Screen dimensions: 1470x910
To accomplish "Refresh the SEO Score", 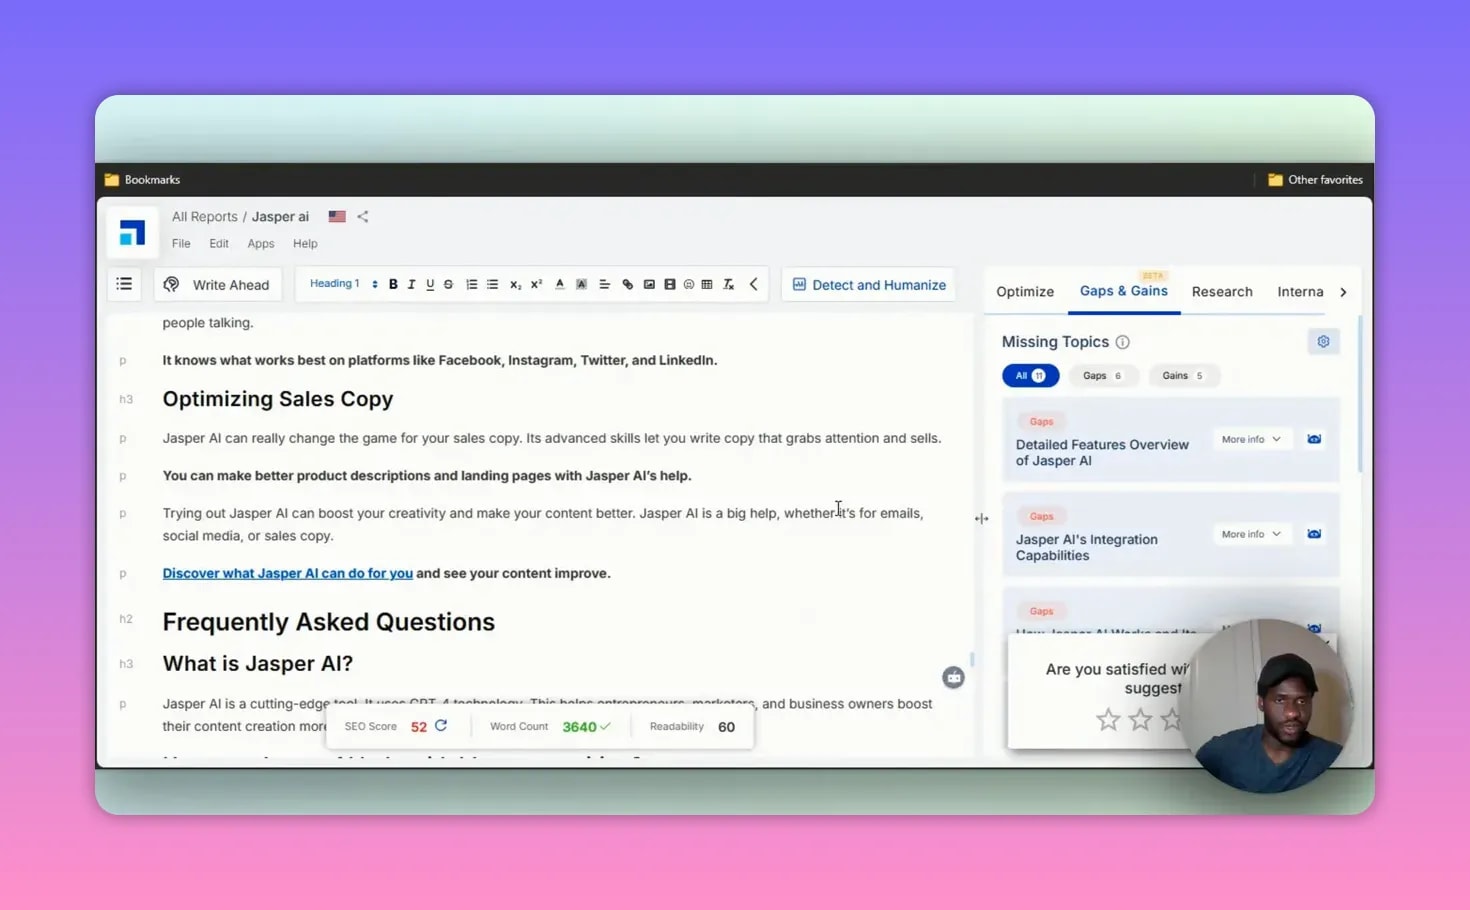I will click(441, 726).
